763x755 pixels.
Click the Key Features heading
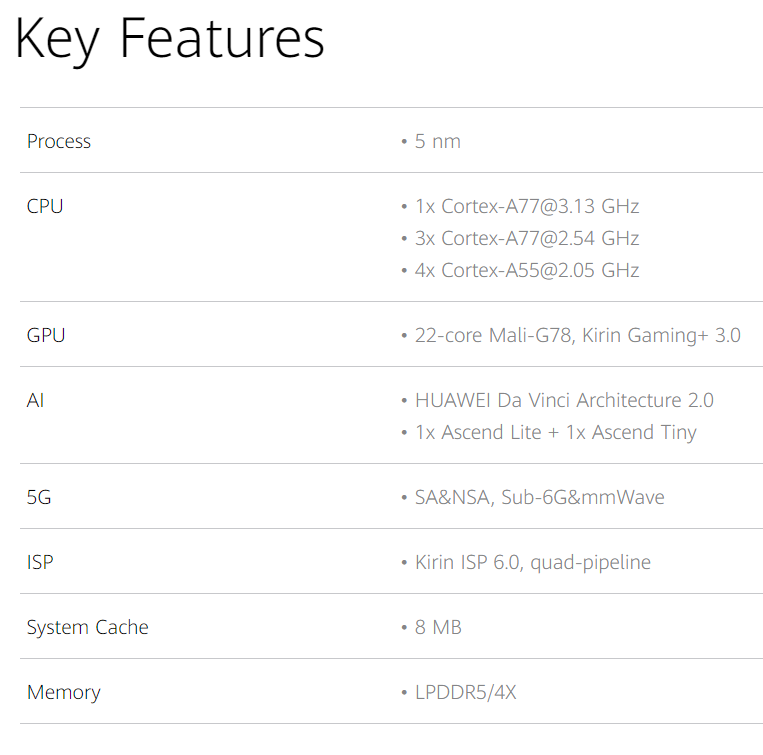coord(170,41)
